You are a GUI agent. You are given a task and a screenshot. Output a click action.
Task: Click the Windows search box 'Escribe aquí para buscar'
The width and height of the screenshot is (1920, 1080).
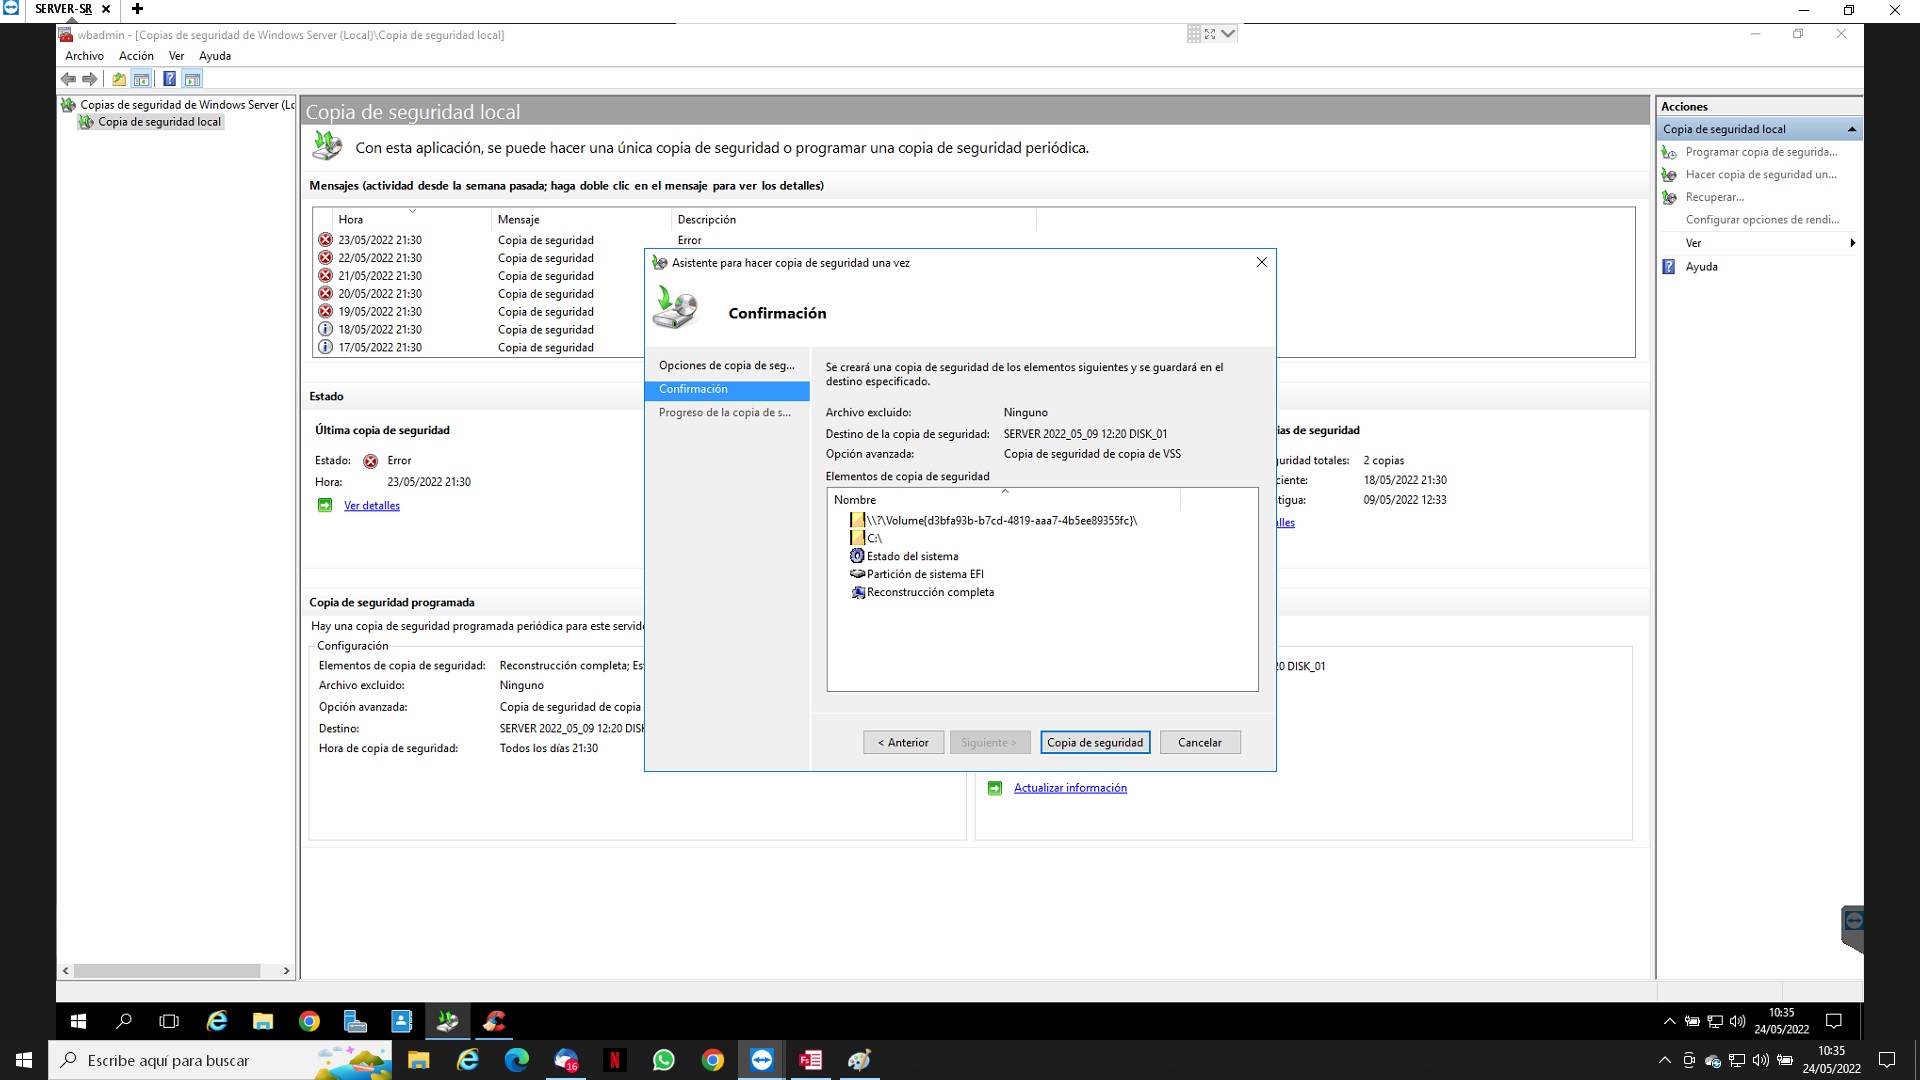pyautogui.click(x=200, y=1060)
